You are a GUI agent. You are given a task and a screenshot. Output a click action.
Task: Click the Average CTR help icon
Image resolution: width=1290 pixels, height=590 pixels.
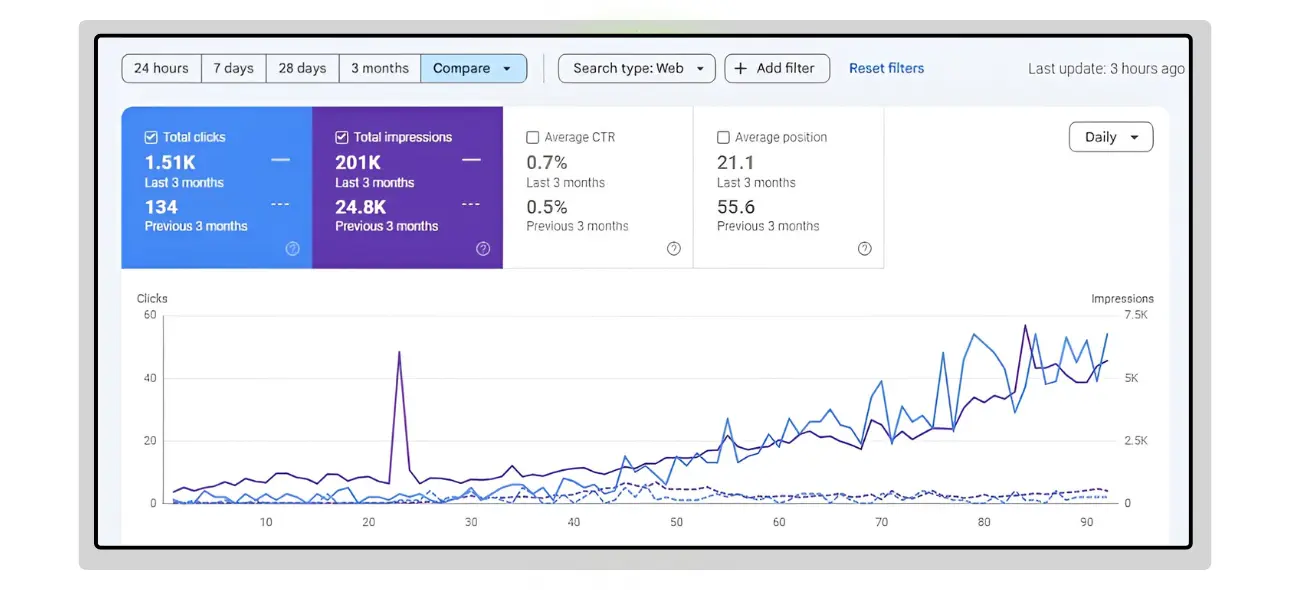pyautogui.click(x=674, y=248)
